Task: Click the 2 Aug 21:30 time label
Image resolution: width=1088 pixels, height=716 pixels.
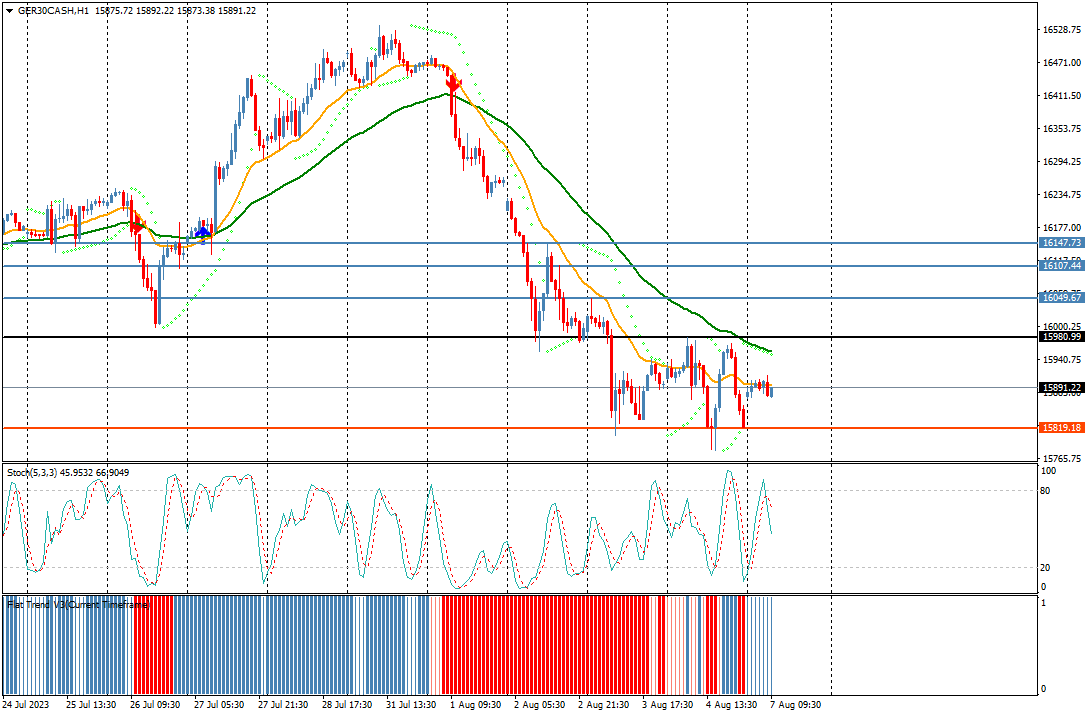Action: click(x=604, y=704)
